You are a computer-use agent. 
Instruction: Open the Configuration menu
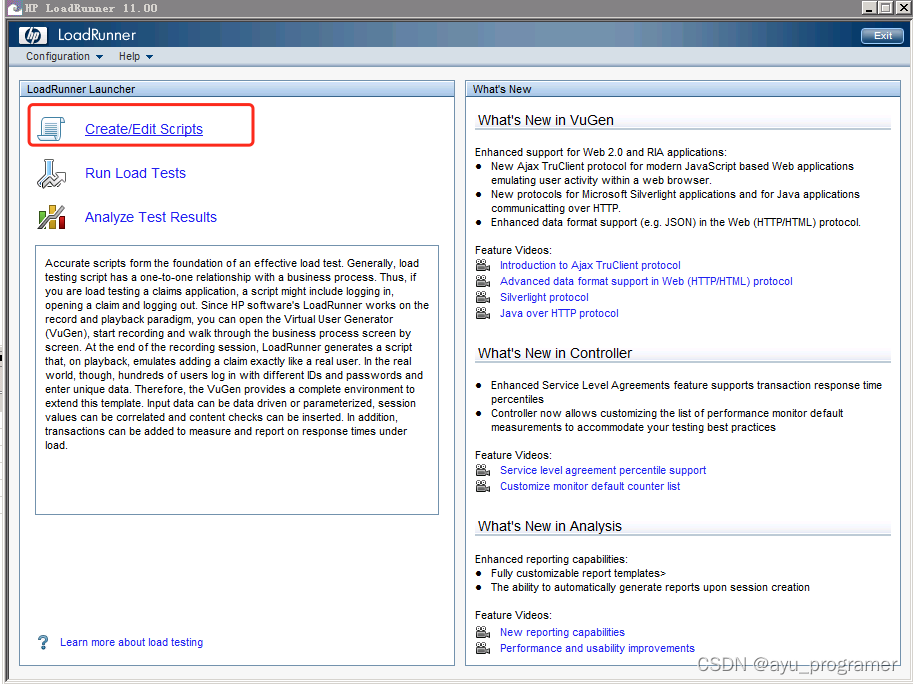click(x=64, y=56)
